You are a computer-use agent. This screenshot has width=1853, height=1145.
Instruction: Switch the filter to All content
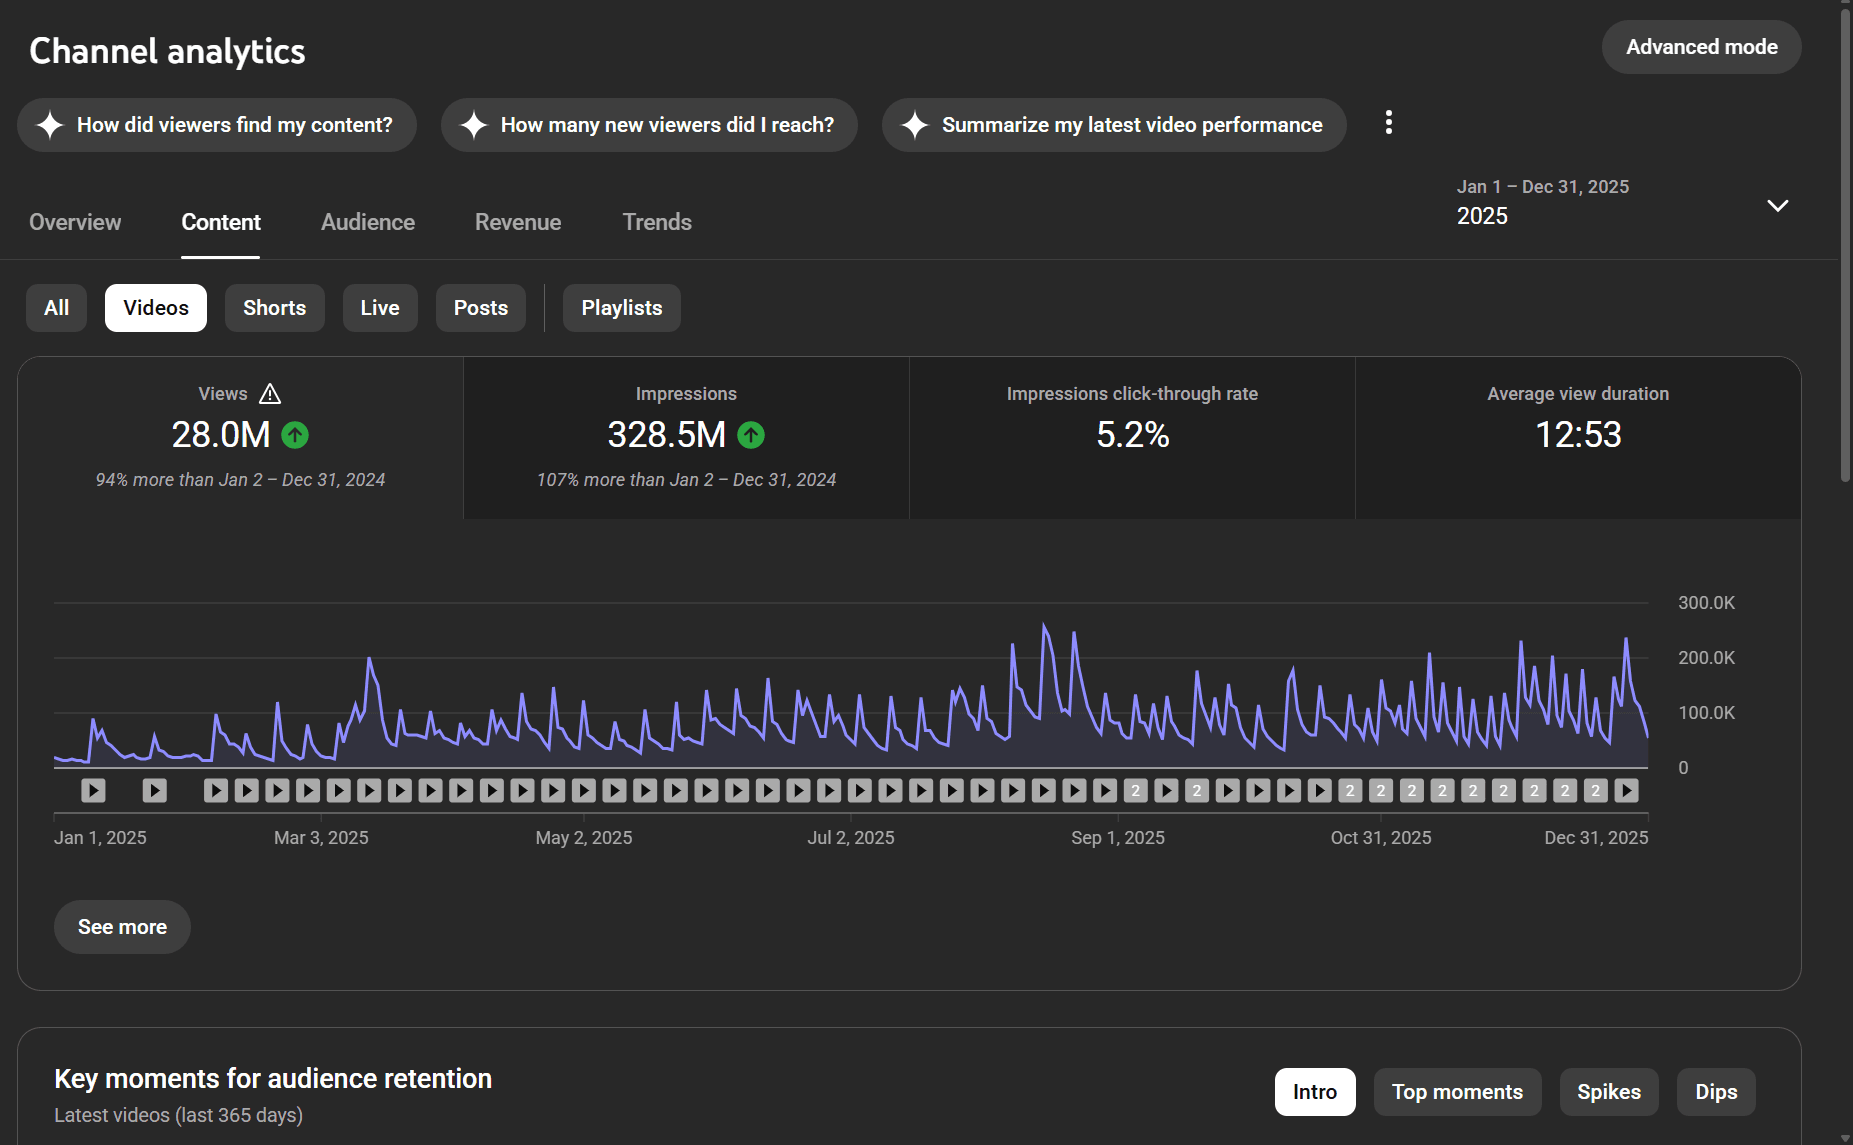coord(57,308)
